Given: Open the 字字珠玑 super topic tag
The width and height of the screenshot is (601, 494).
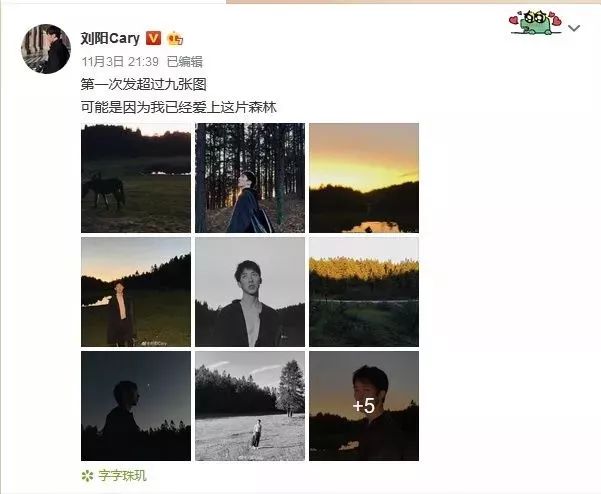Looking at the screenshot, I should coord(123,476).
